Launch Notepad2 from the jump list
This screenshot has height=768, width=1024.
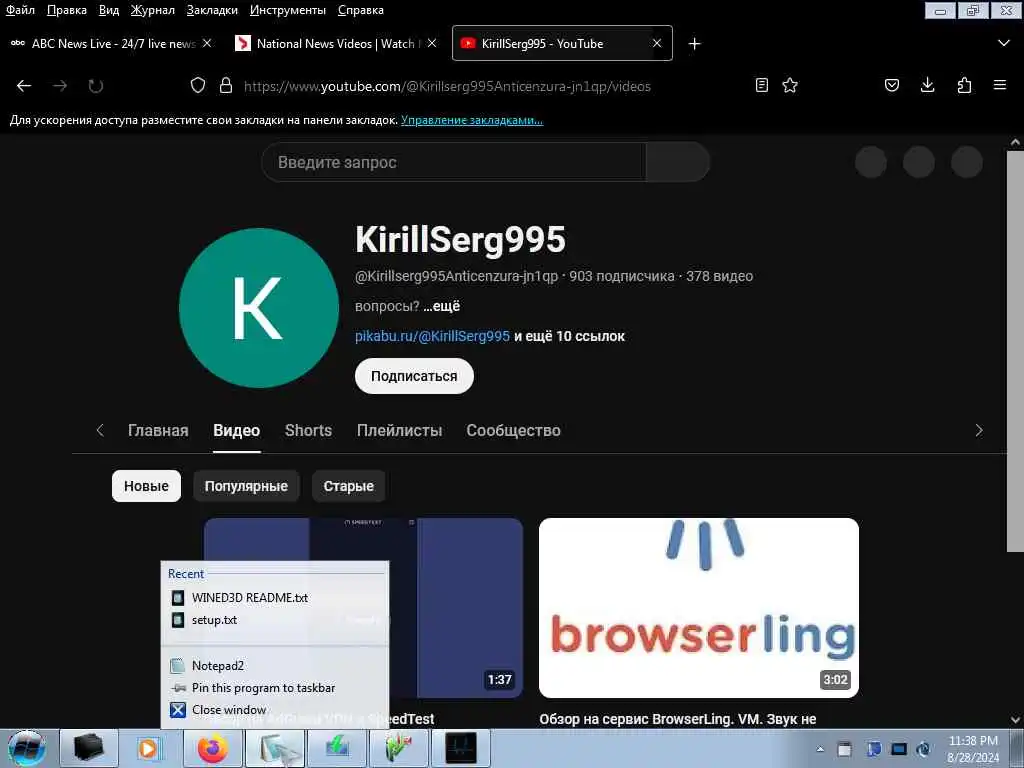(x=274, y=665)
